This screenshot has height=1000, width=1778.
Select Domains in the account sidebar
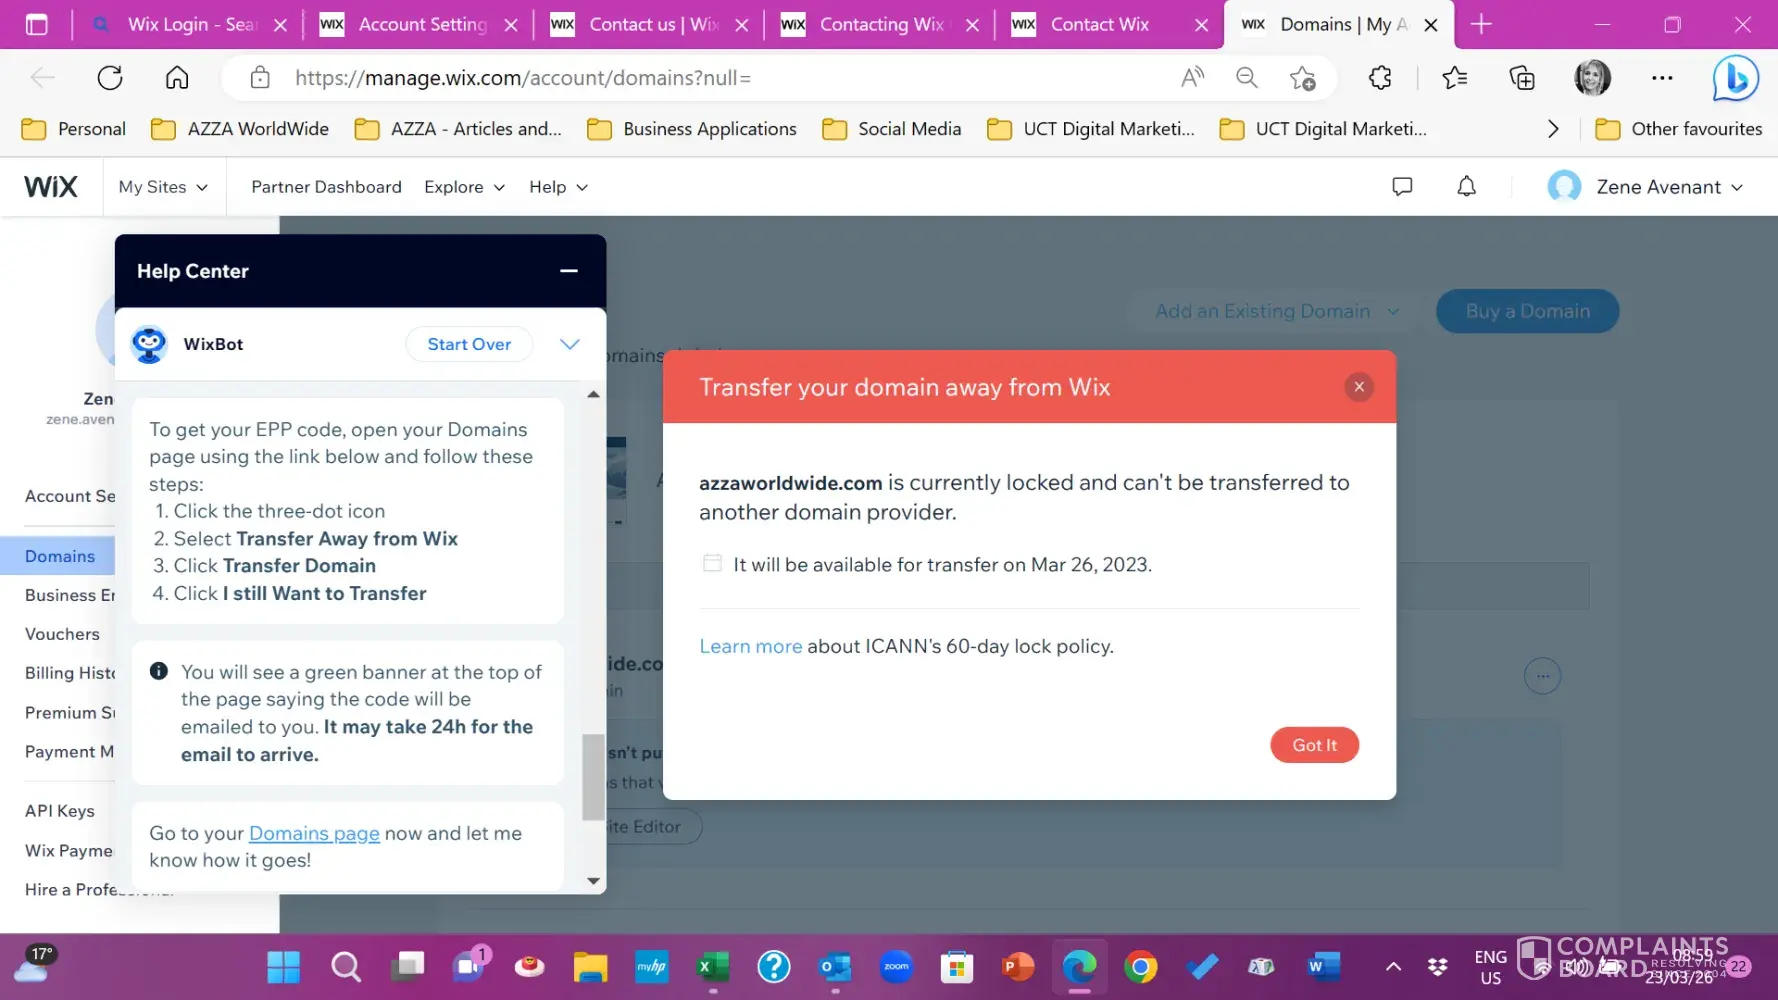pyautogui.click(x=58, y=556)
